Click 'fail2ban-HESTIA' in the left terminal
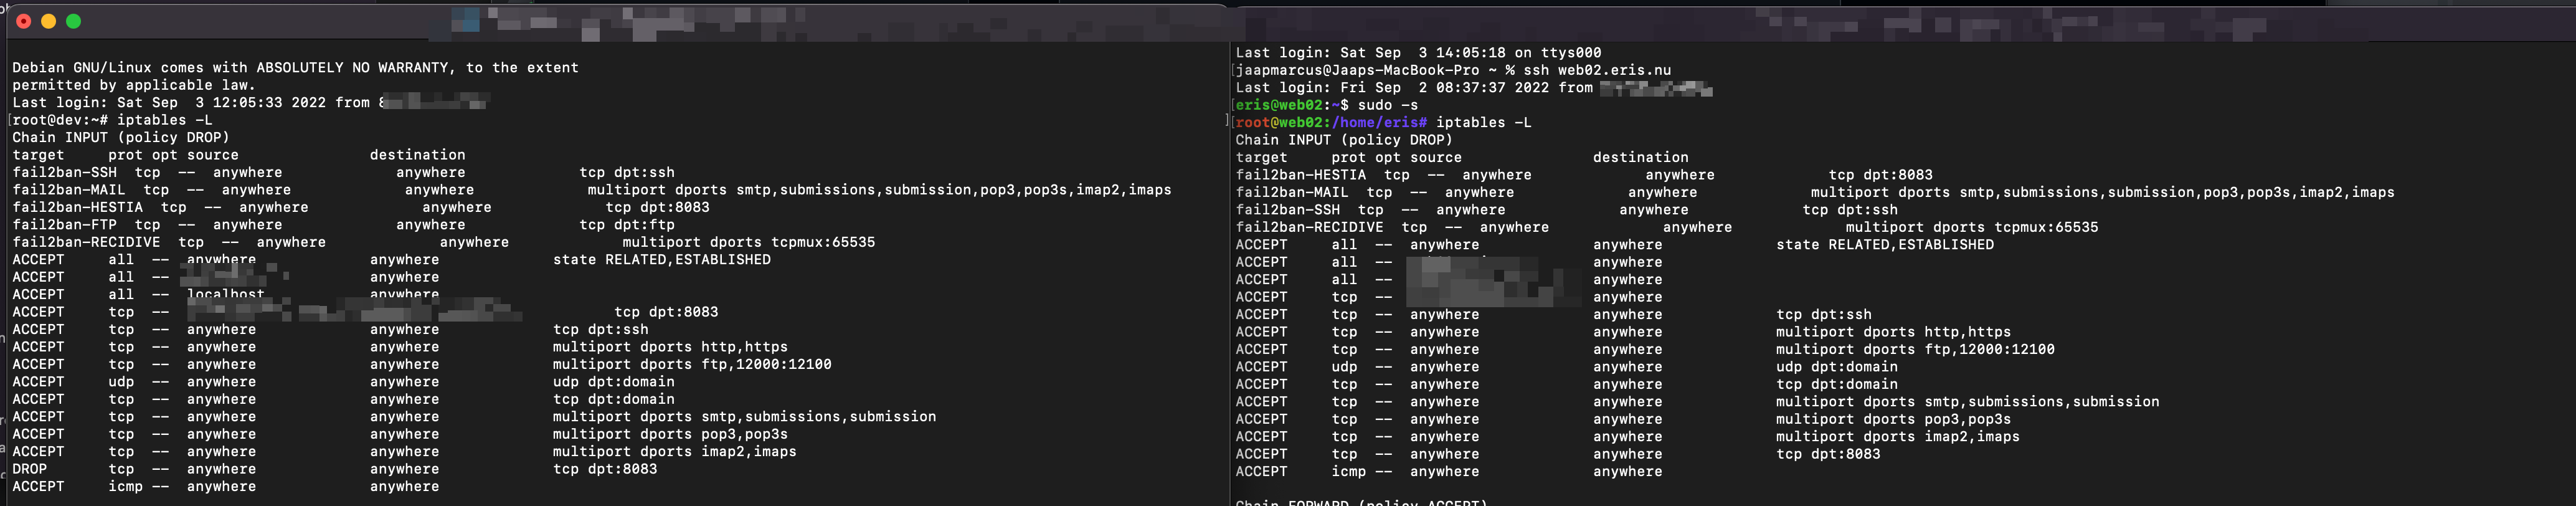 [x=77, y=207]
